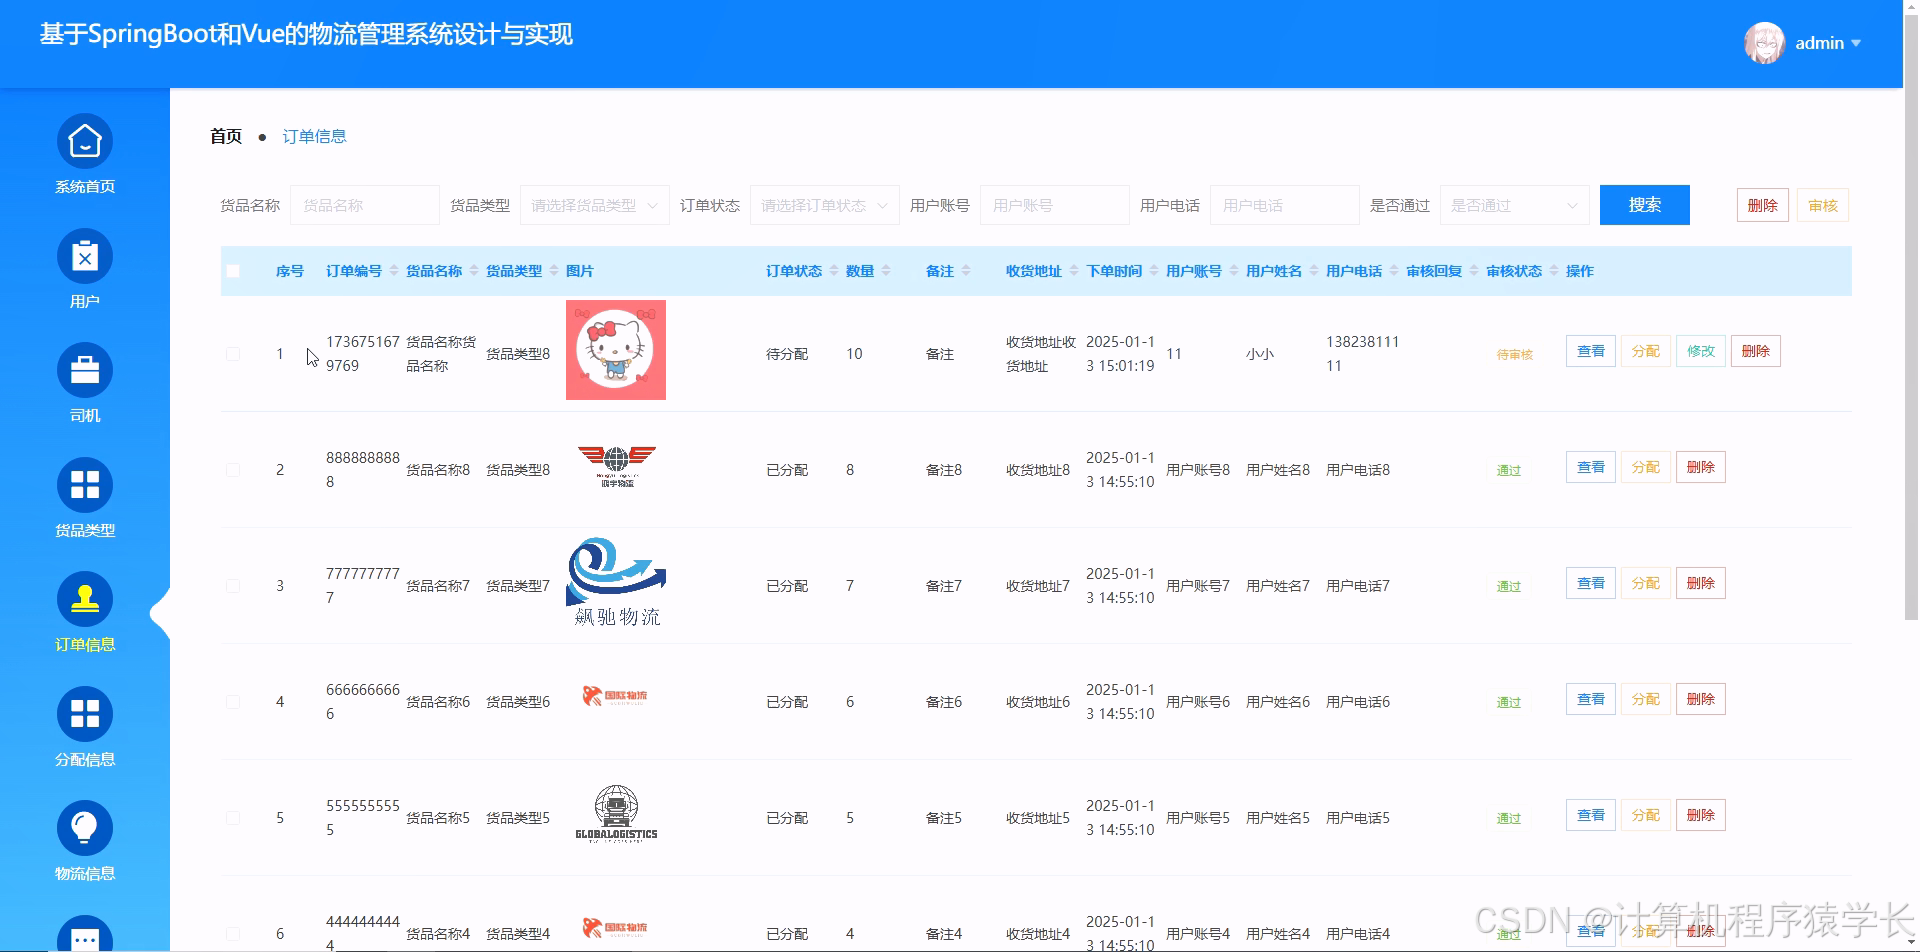The image size is (1920, 952).
Task: Check the checkbox for order 7777777777
Action: click(x=233, y=585)
